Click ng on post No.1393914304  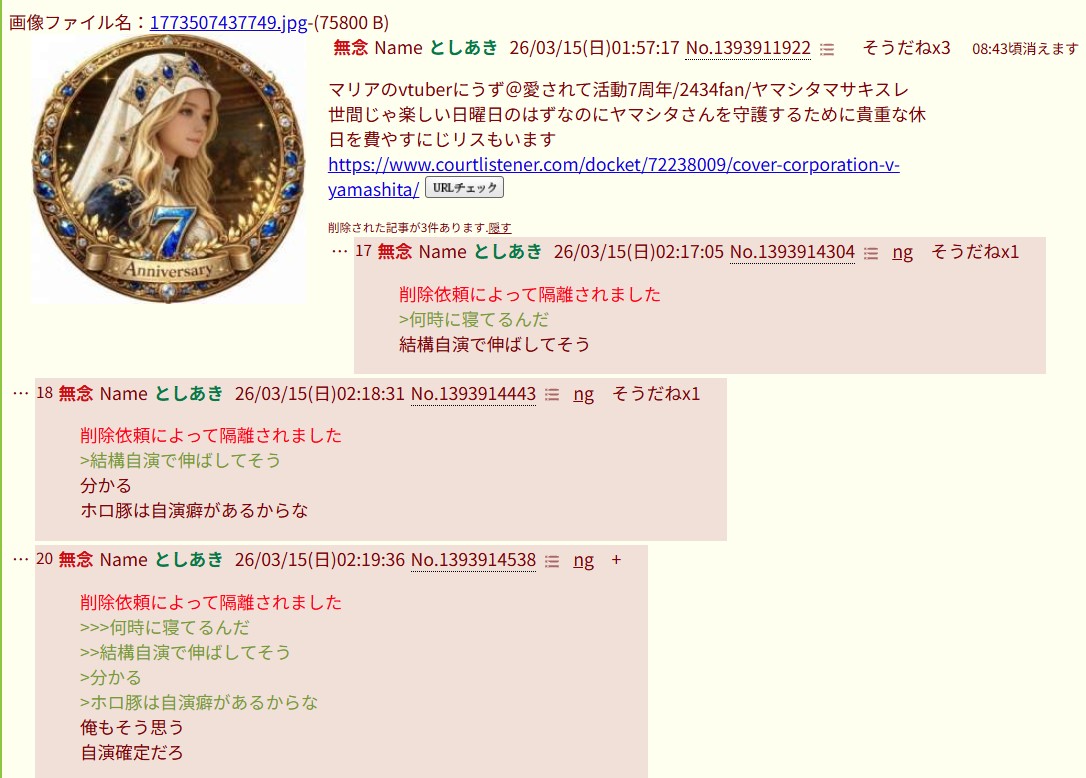point(902,252)
